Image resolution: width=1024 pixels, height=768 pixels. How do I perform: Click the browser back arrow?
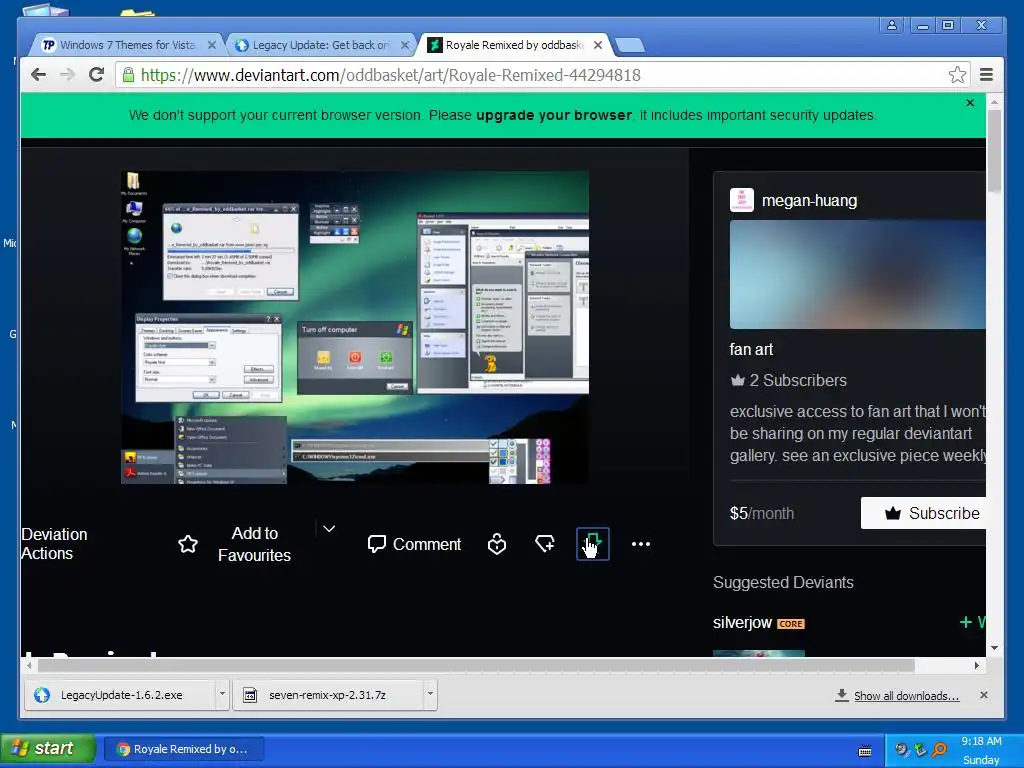coord(39,74)
